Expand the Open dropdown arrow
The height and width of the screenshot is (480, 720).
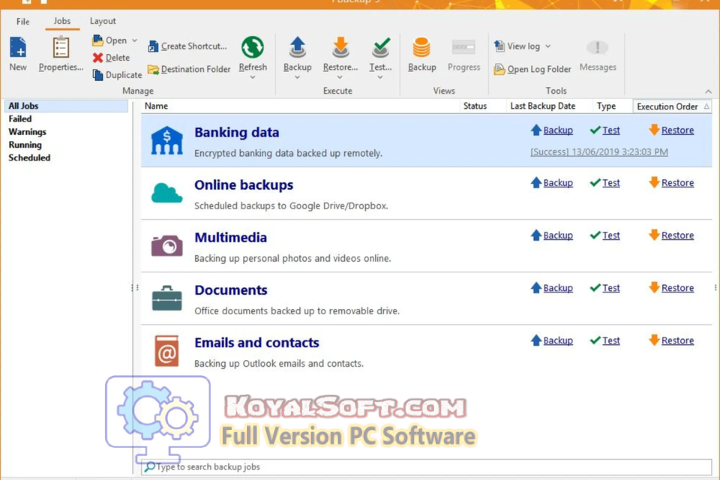(135, 40)
